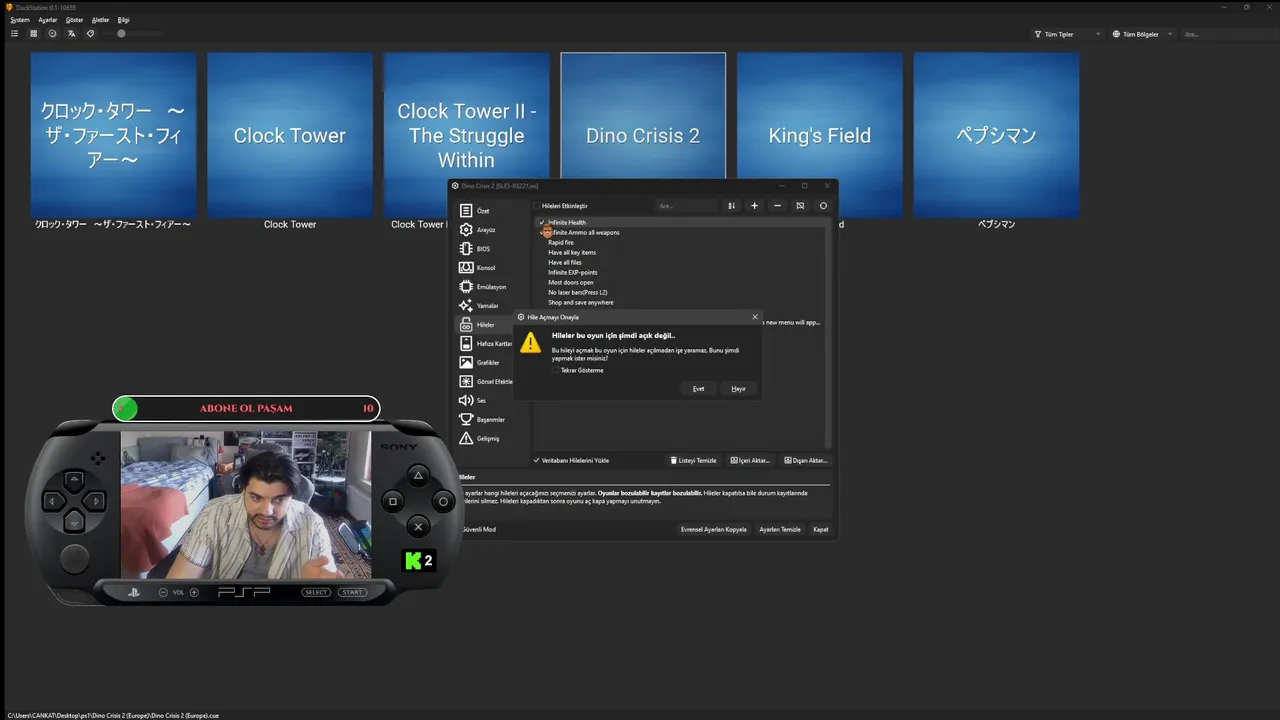The width and height of the screenshot is (1280, 720).
Task: Open the System menu
Action: click(x=20, y=19)
